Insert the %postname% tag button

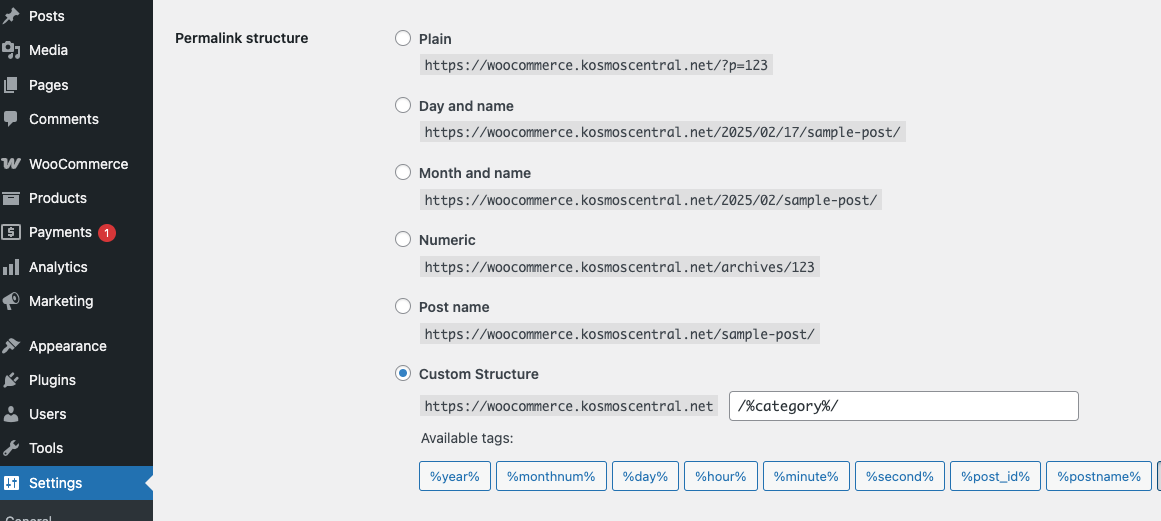pos(1099,477)
